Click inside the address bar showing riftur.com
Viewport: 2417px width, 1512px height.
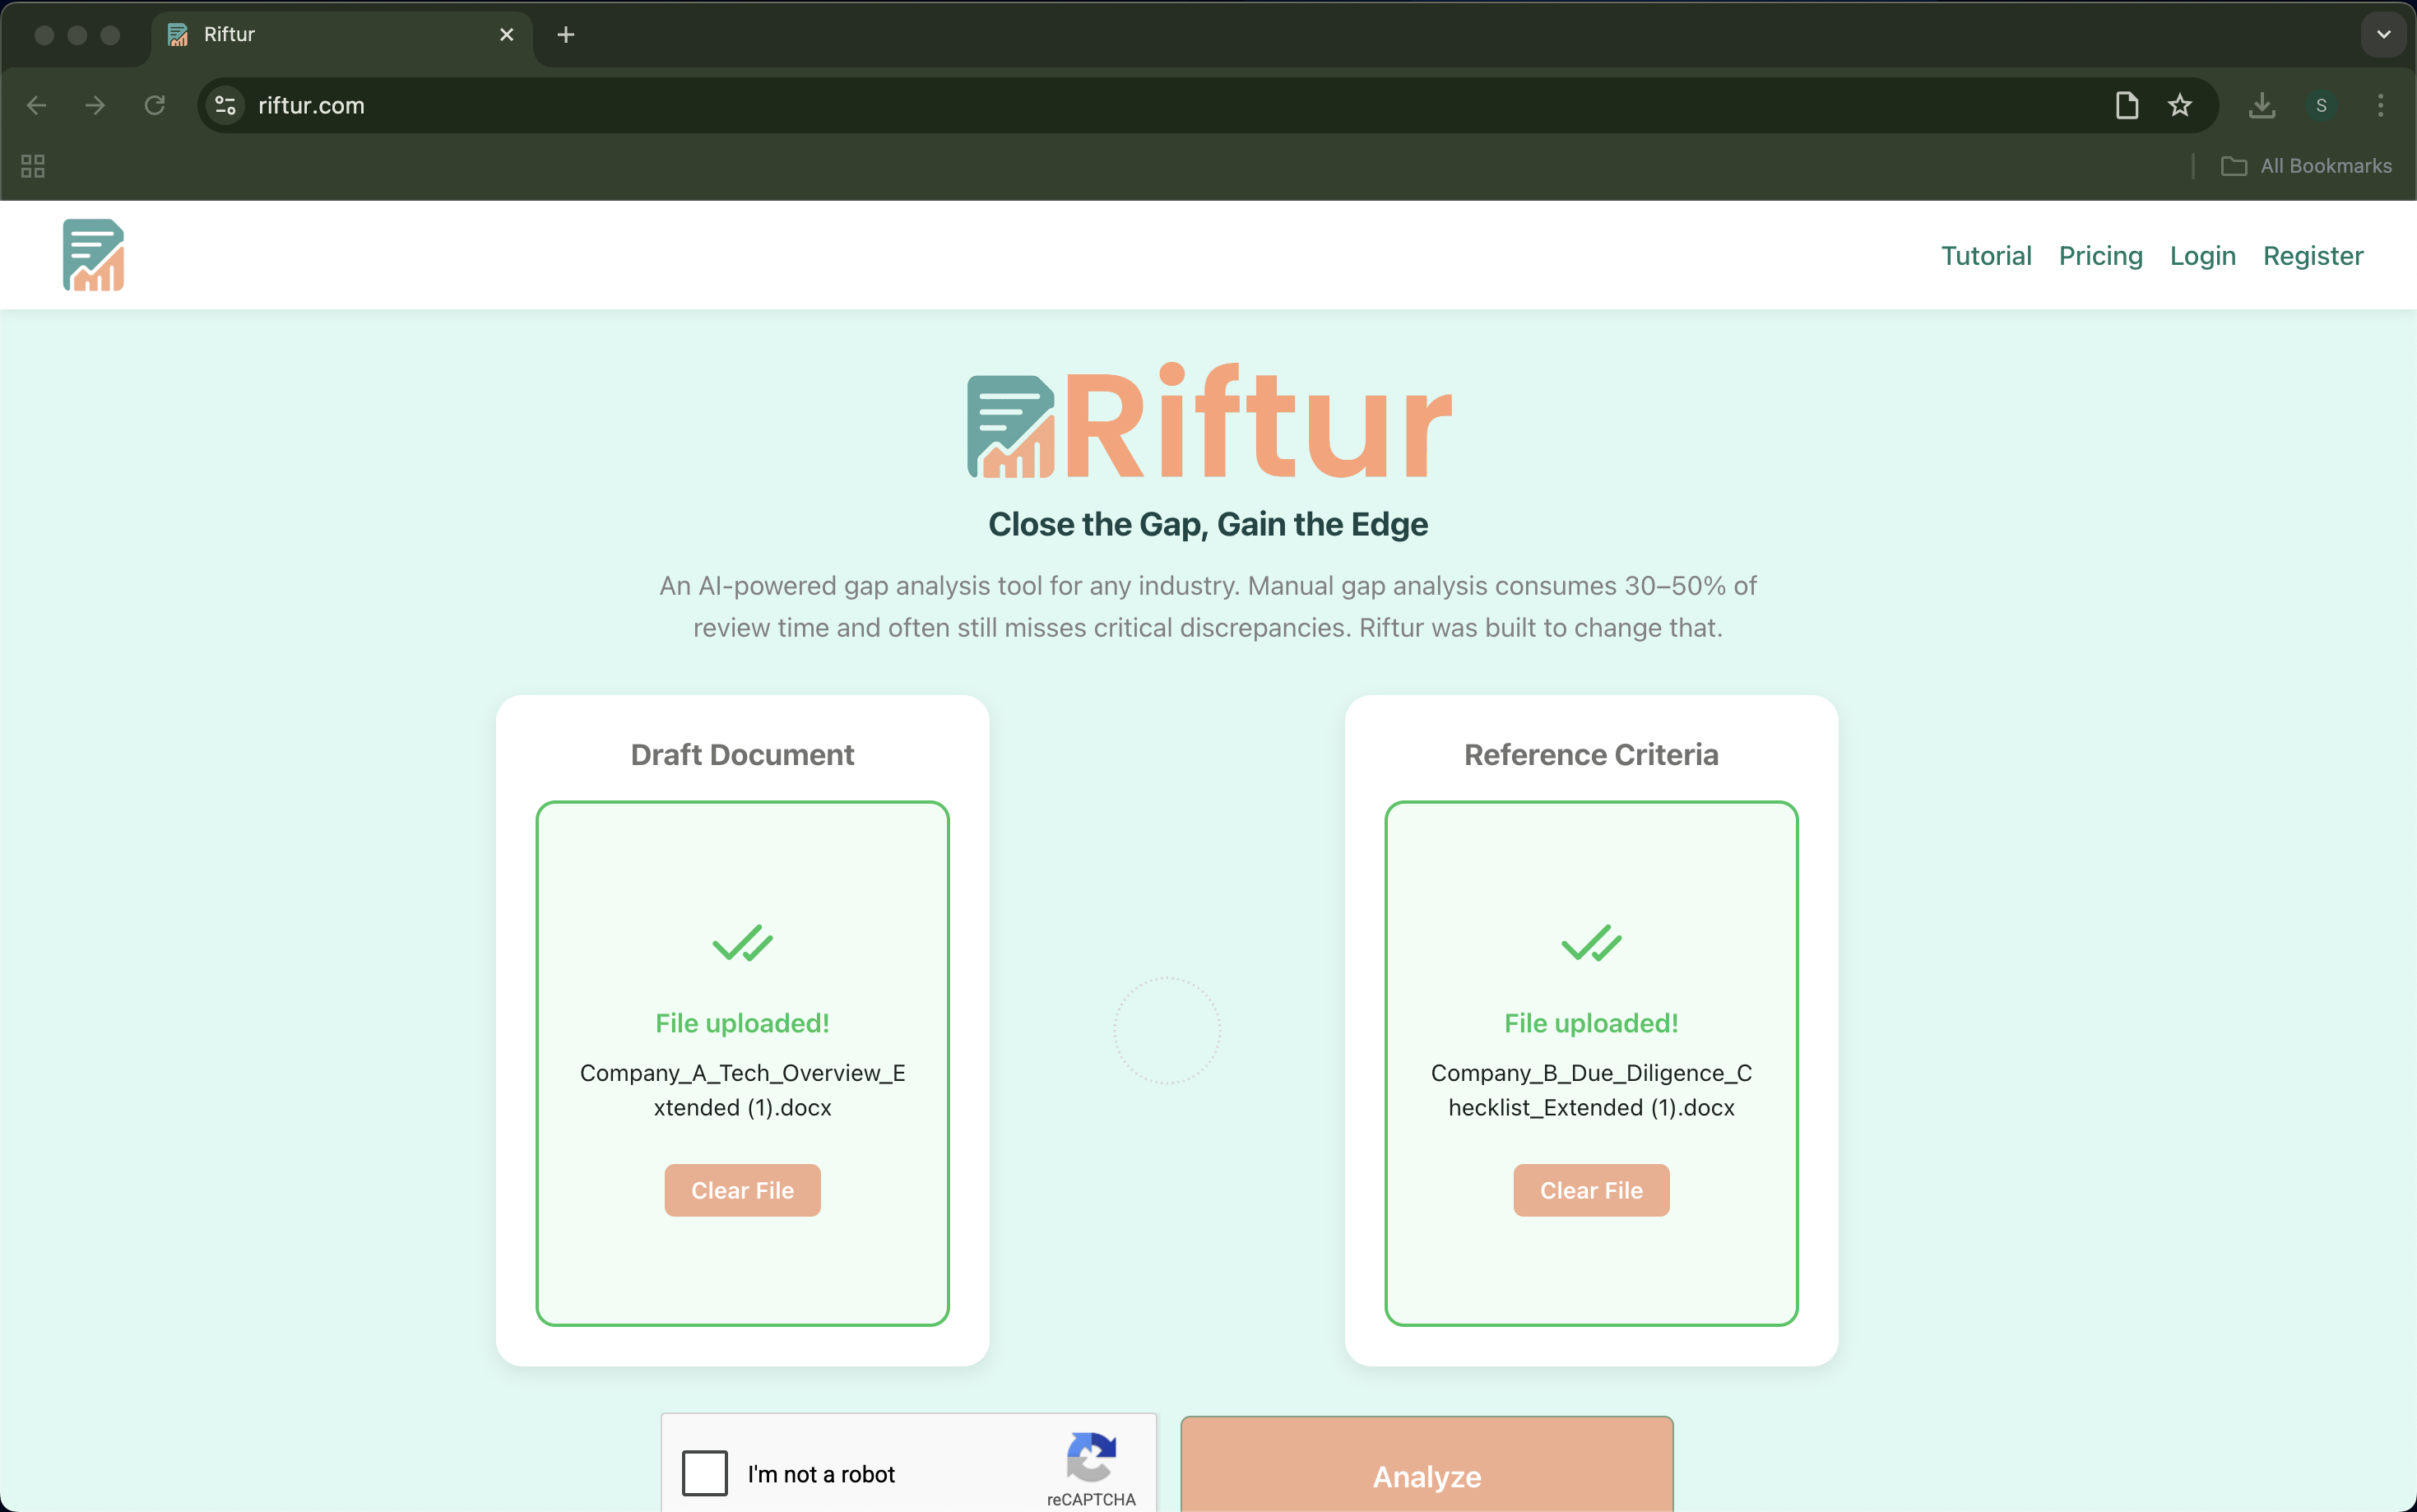pos(700,105)
